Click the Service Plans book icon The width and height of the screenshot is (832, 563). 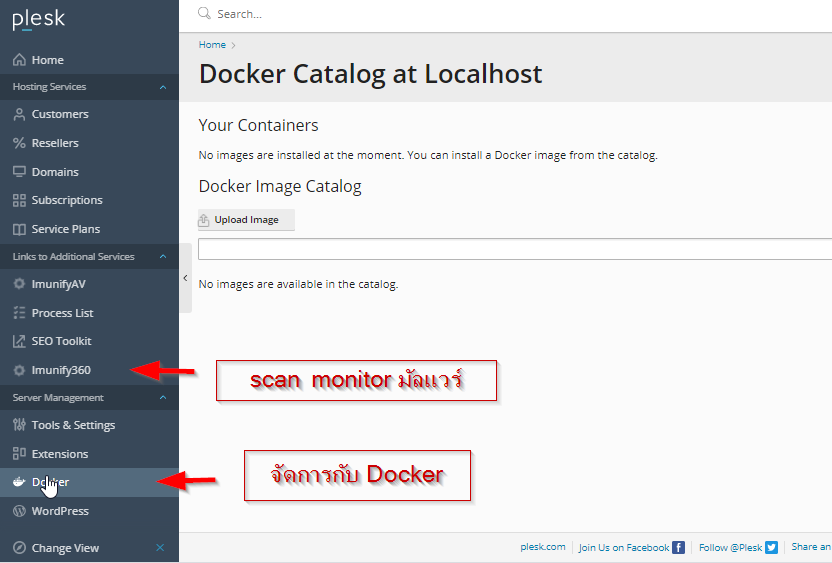click(19, 229)
